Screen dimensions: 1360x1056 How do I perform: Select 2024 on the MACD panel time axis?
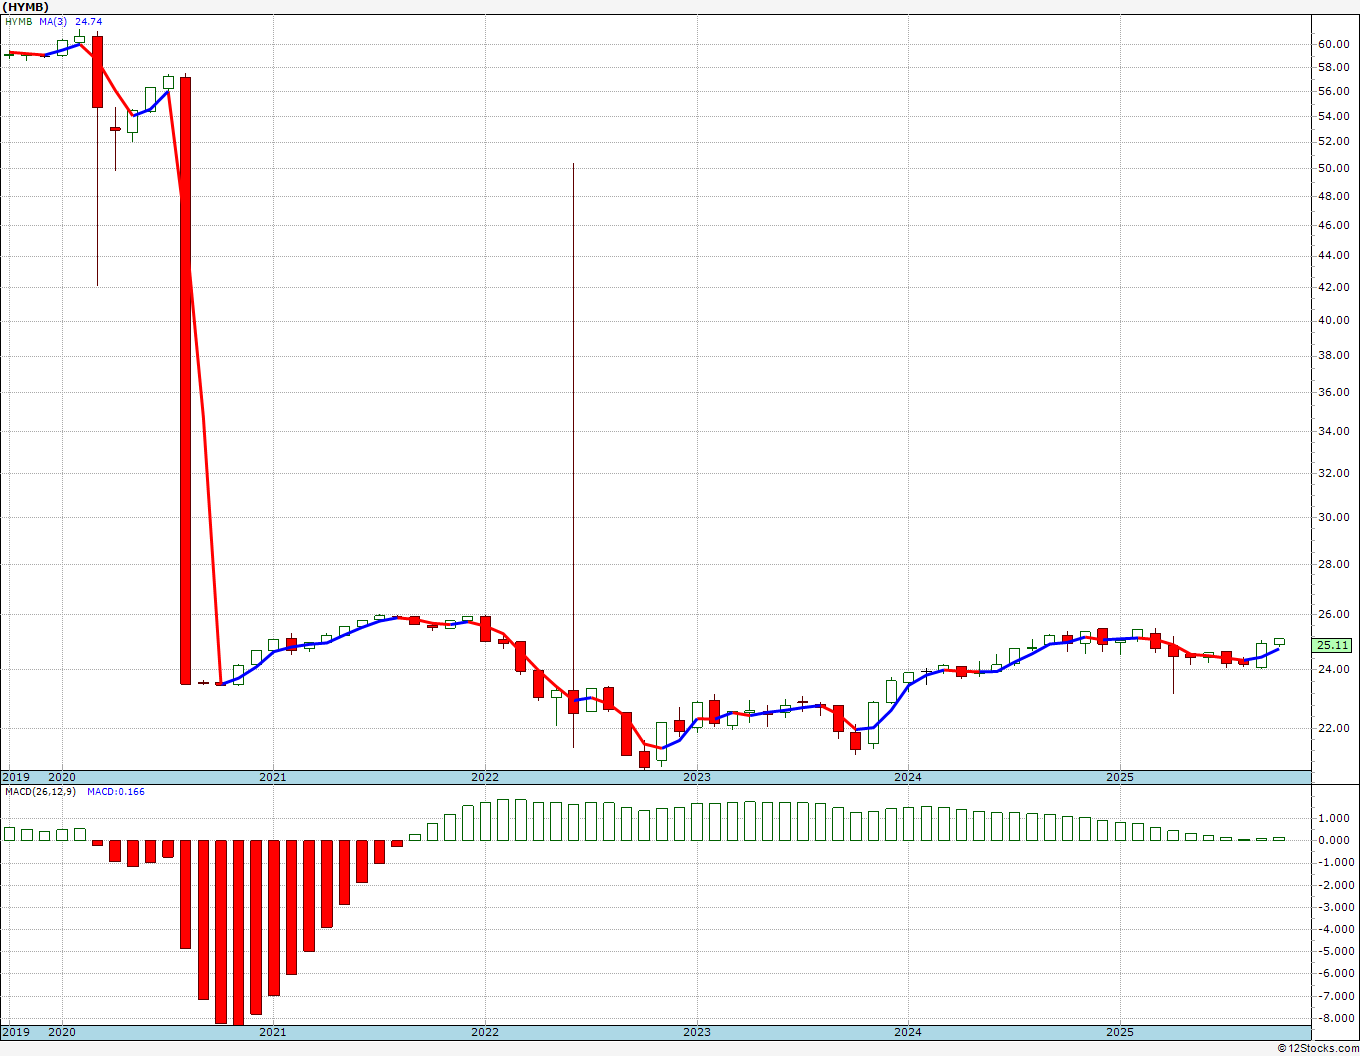point(908,1032)
